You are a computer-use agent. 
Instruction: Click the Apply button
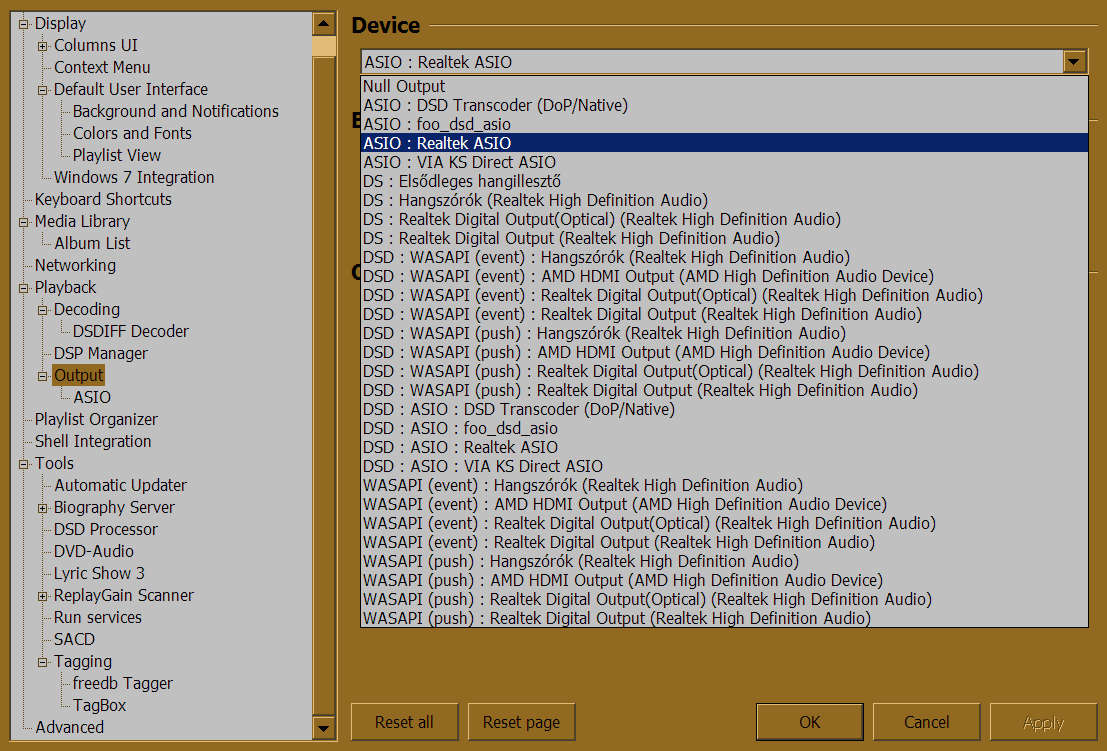pos(1043,722)
